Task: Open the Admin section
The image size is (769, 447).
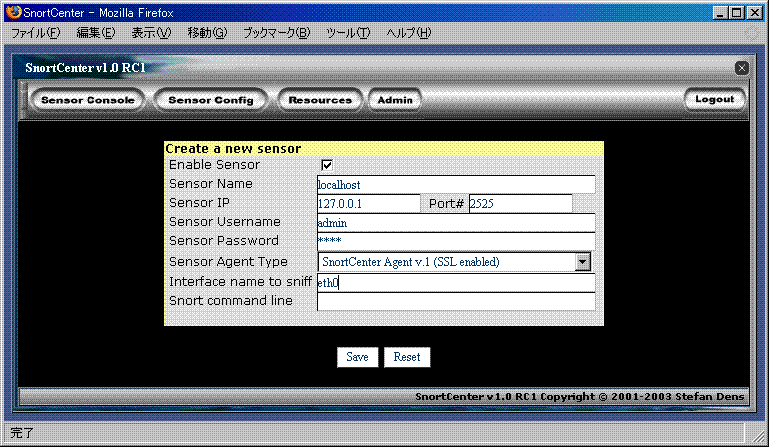Action: (x=395, y=100)
